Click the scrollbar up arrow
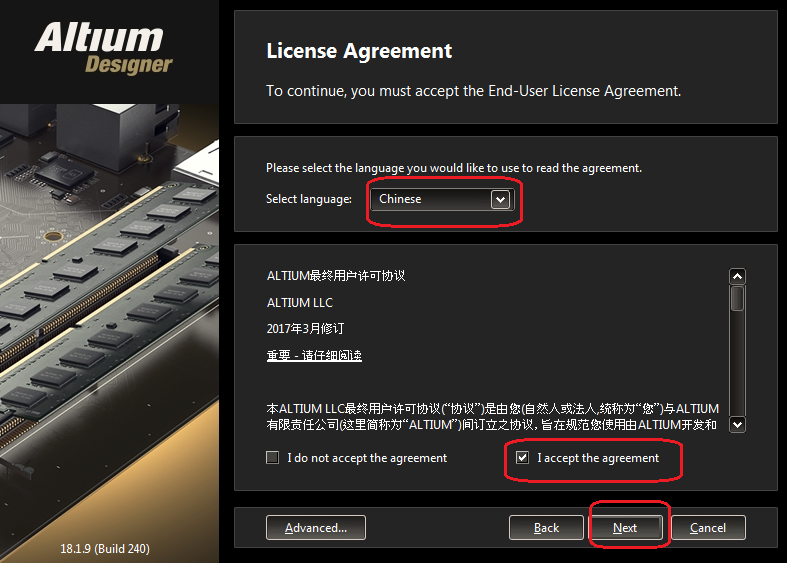 click(737, 276)
